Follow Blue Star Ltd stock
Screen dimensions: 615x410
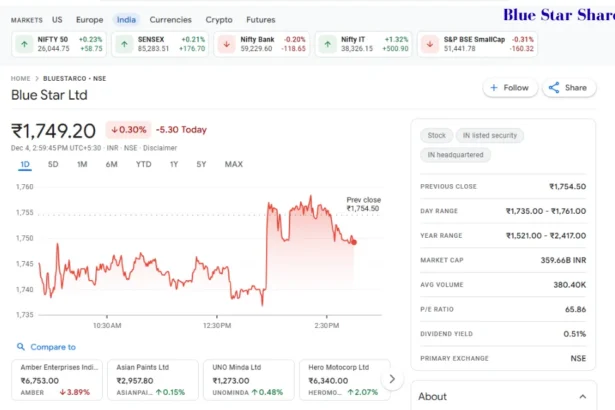(x=510, y=87)
